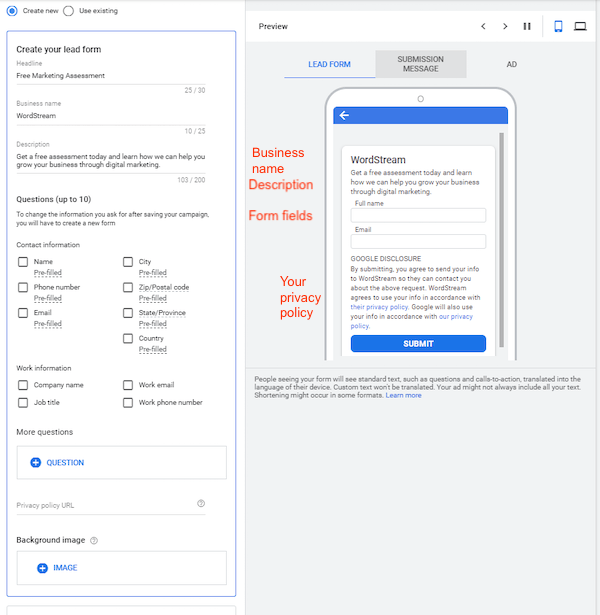Open the Learn more link
Viewport: 600px width, 615px height.
(x=403, y=395)
